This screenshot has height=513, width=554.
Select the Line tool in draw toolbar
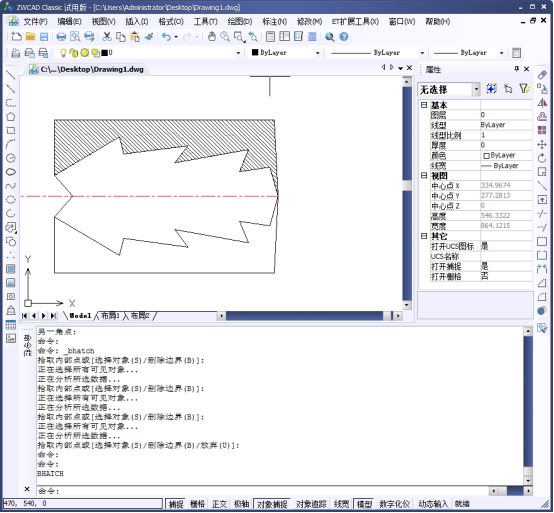[11, 75]
